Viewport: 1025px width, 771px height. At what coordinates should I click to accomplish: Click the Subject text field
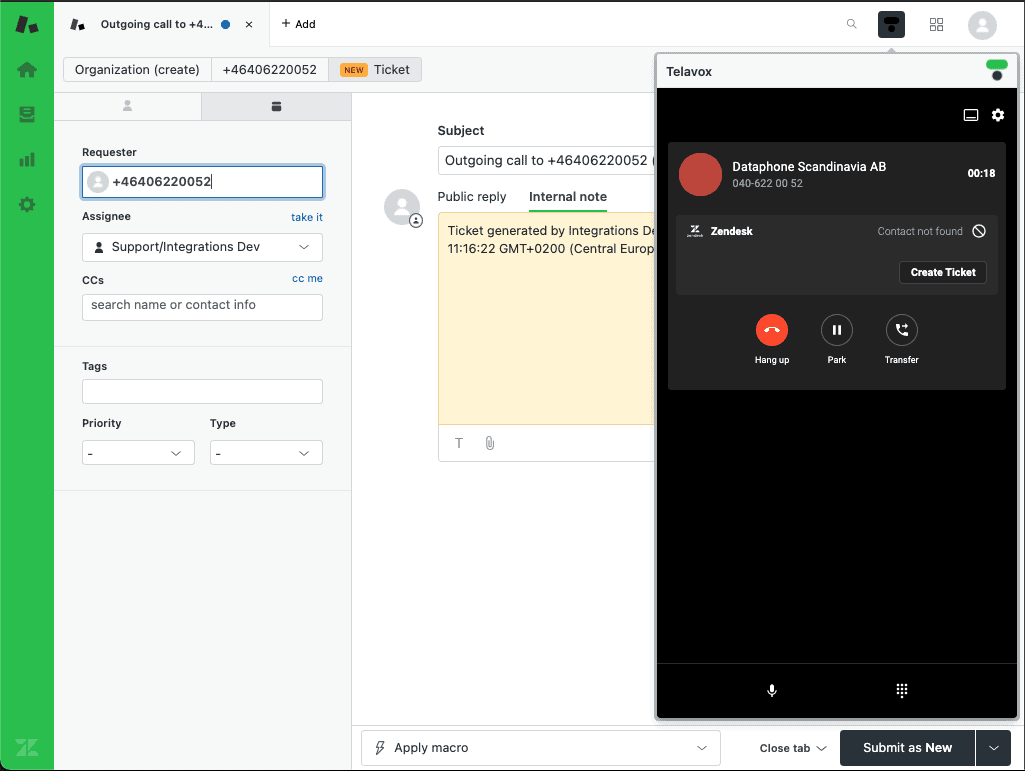[546, 161]
